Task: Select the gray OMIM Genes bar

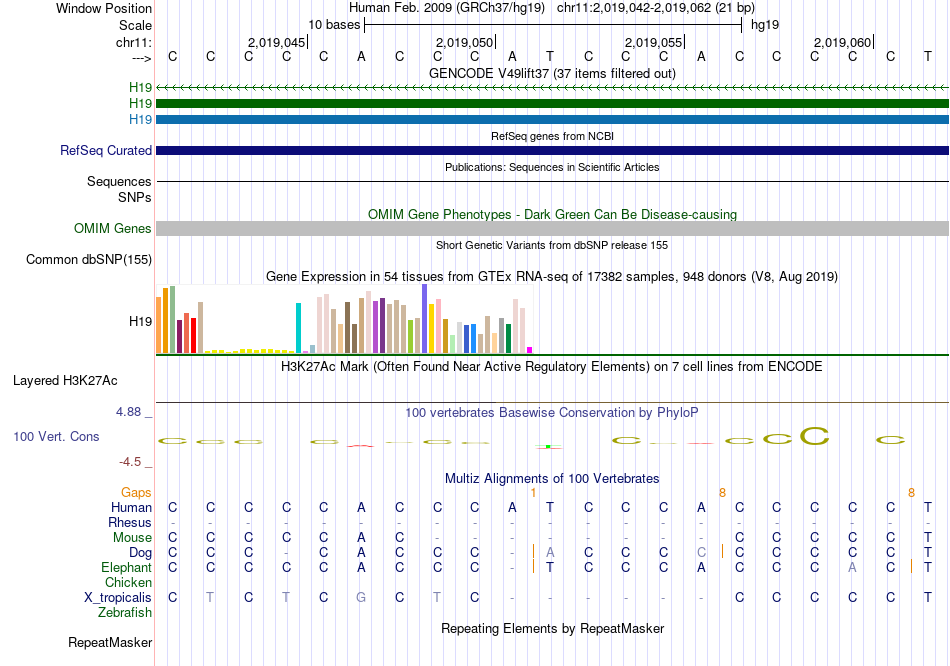Action: [552, 229]
